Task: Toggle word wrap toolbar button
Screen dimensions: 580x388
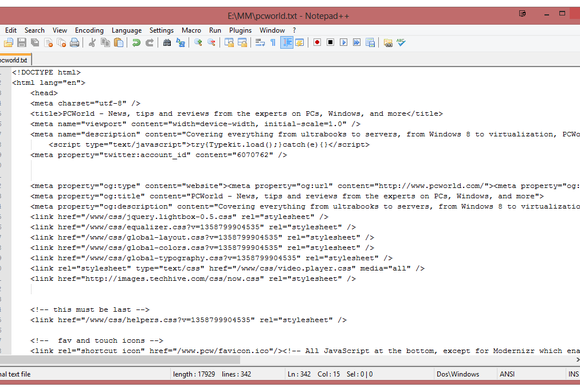Action: click(x=260, y=43)
